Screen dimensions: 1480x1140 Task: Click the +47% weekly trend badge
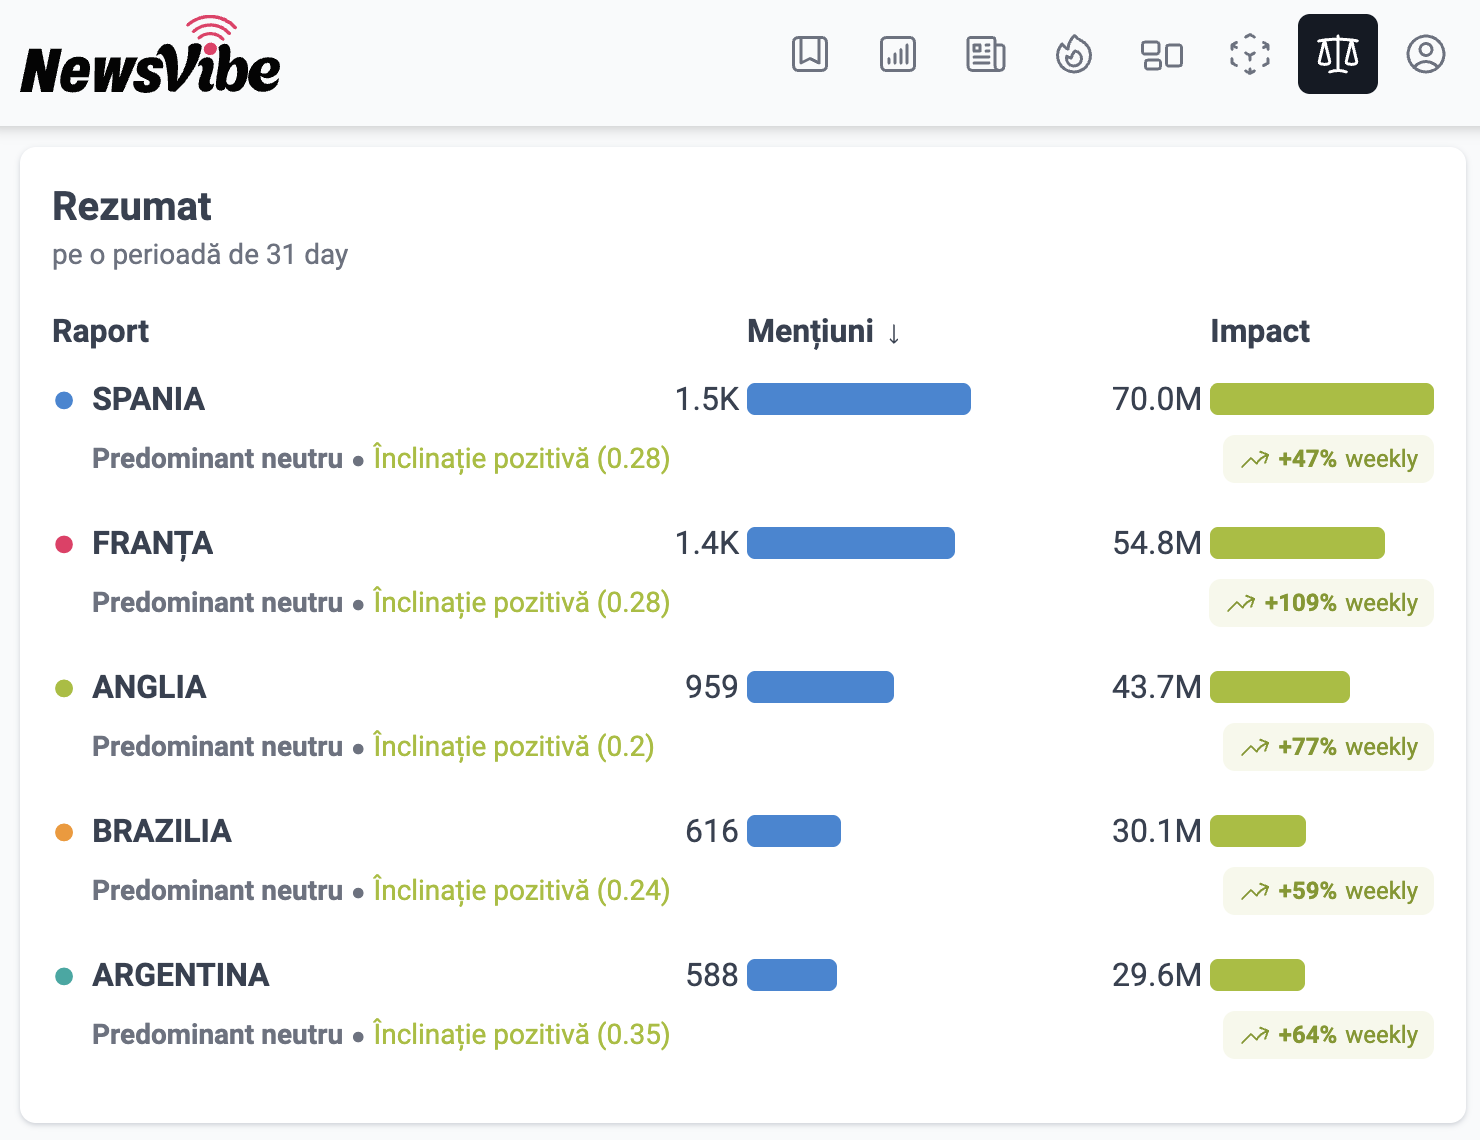tap(1328, 459)
